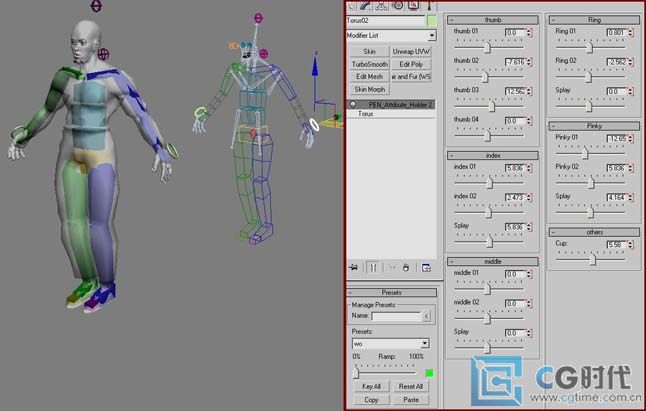646x411 pixels.
Task: Click the green ramp indicator square
Action: pos(429,374)
